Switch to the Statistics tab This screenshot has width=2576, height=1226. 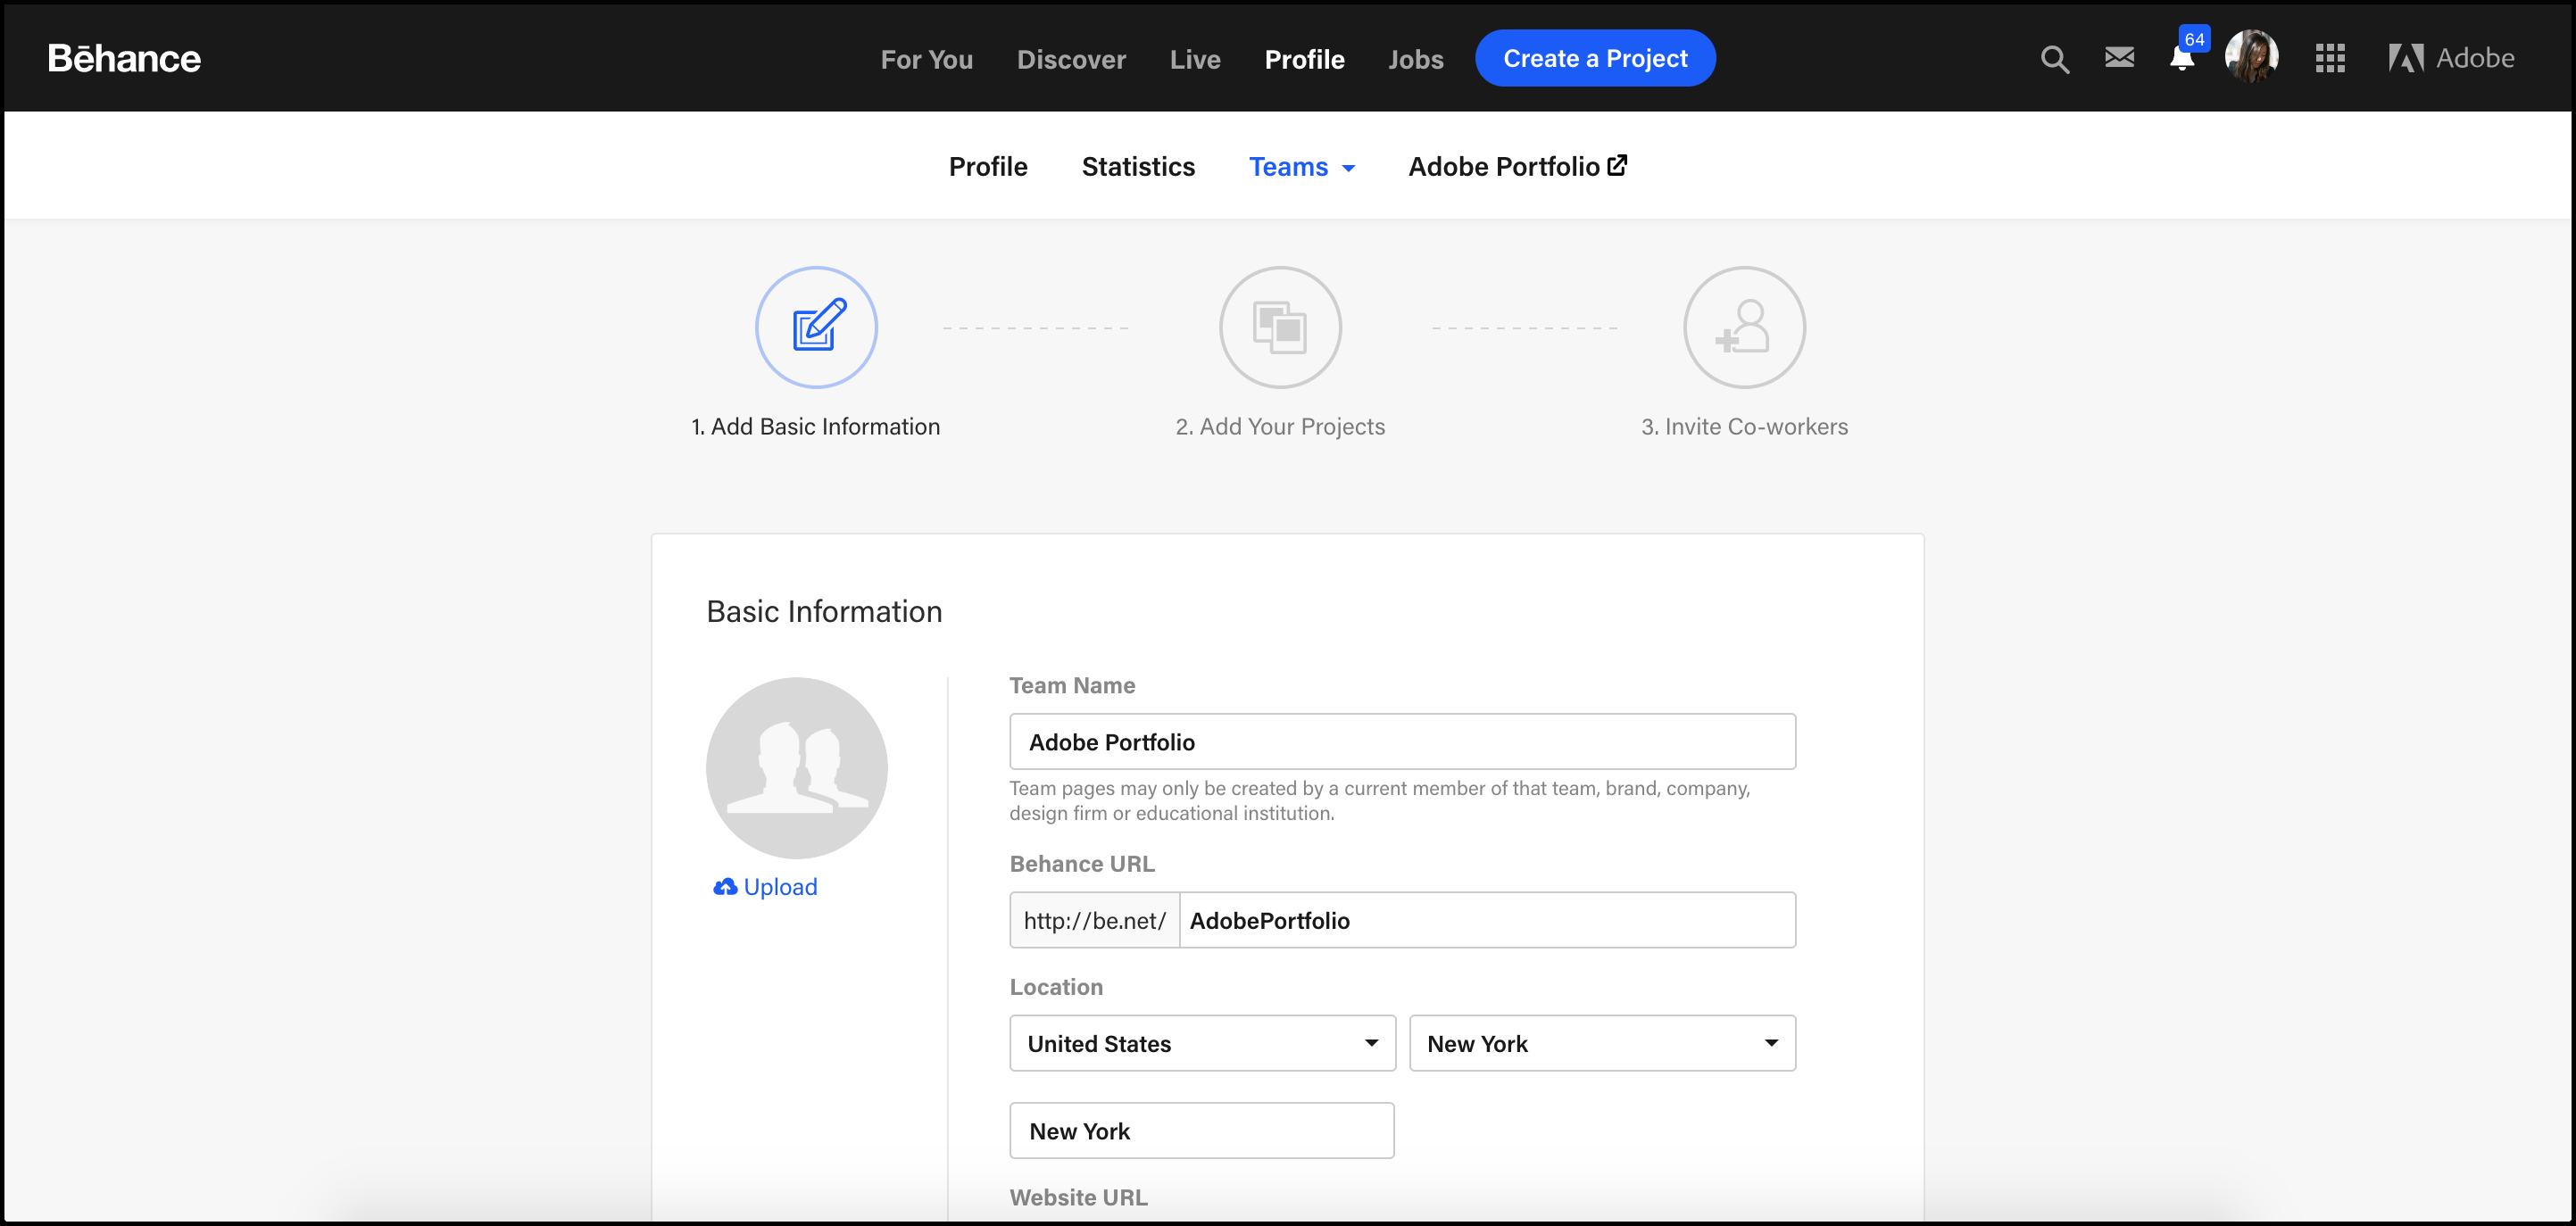tap(1137, 166)
